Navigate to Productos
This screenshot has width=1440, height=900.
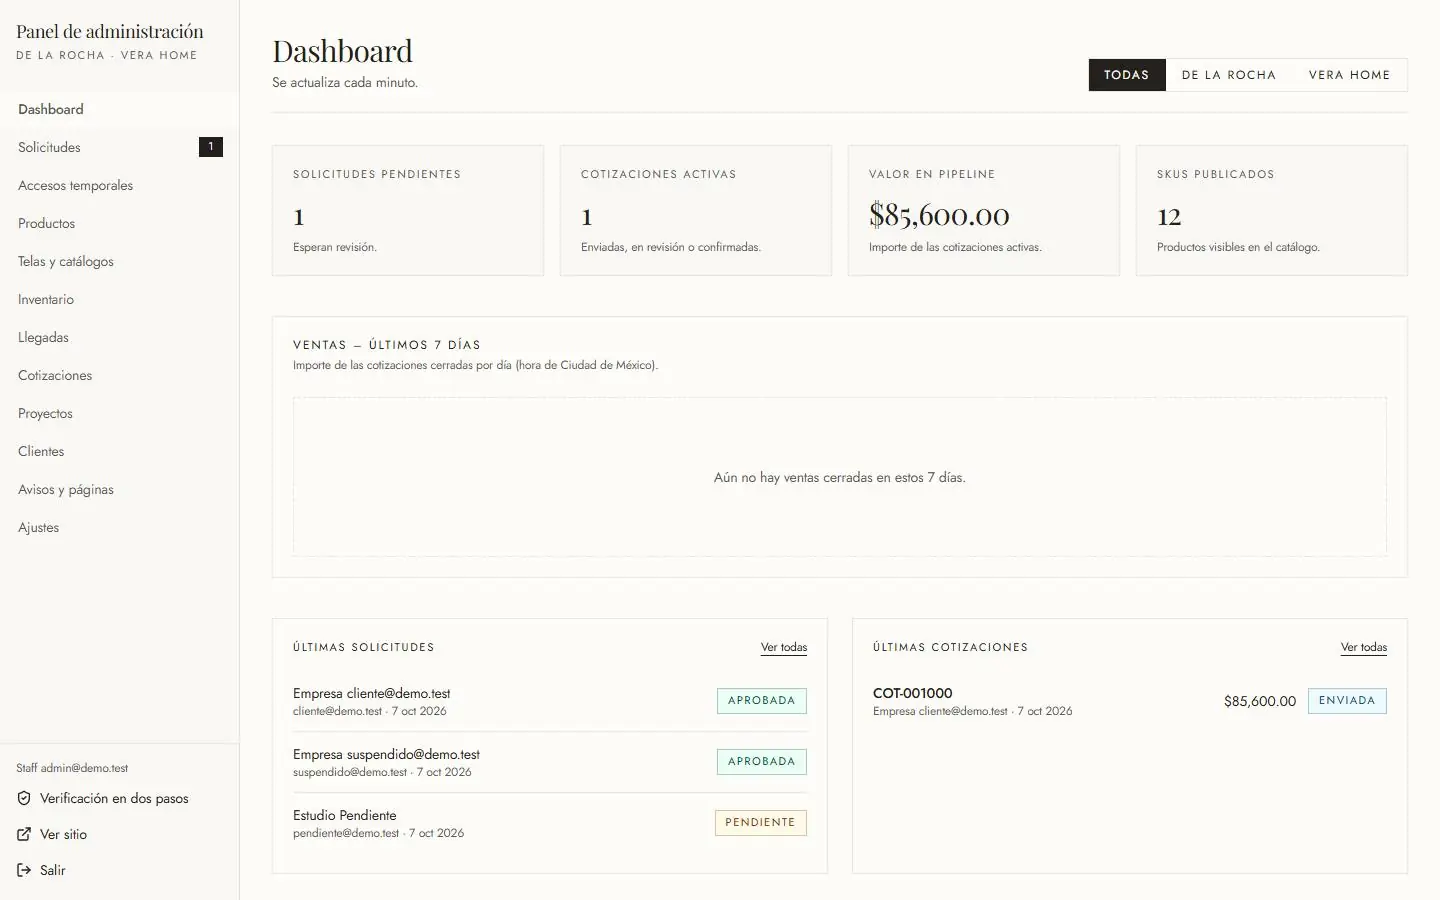(120, 223)
